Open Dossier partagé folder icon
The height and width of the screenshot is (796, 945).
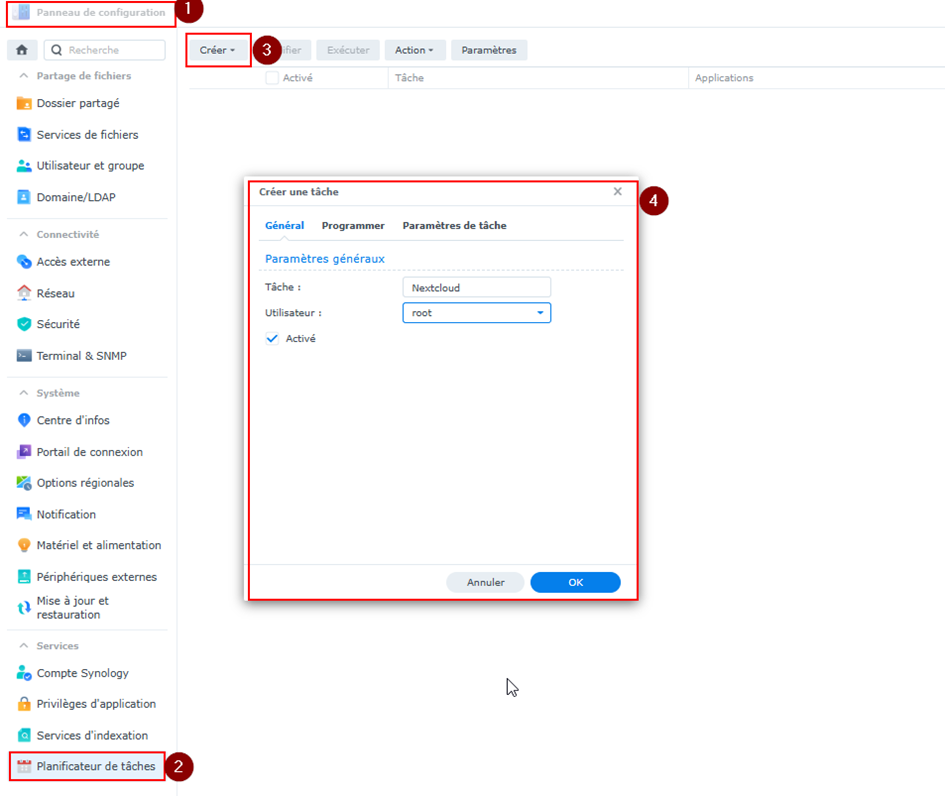tap(25, 103)
